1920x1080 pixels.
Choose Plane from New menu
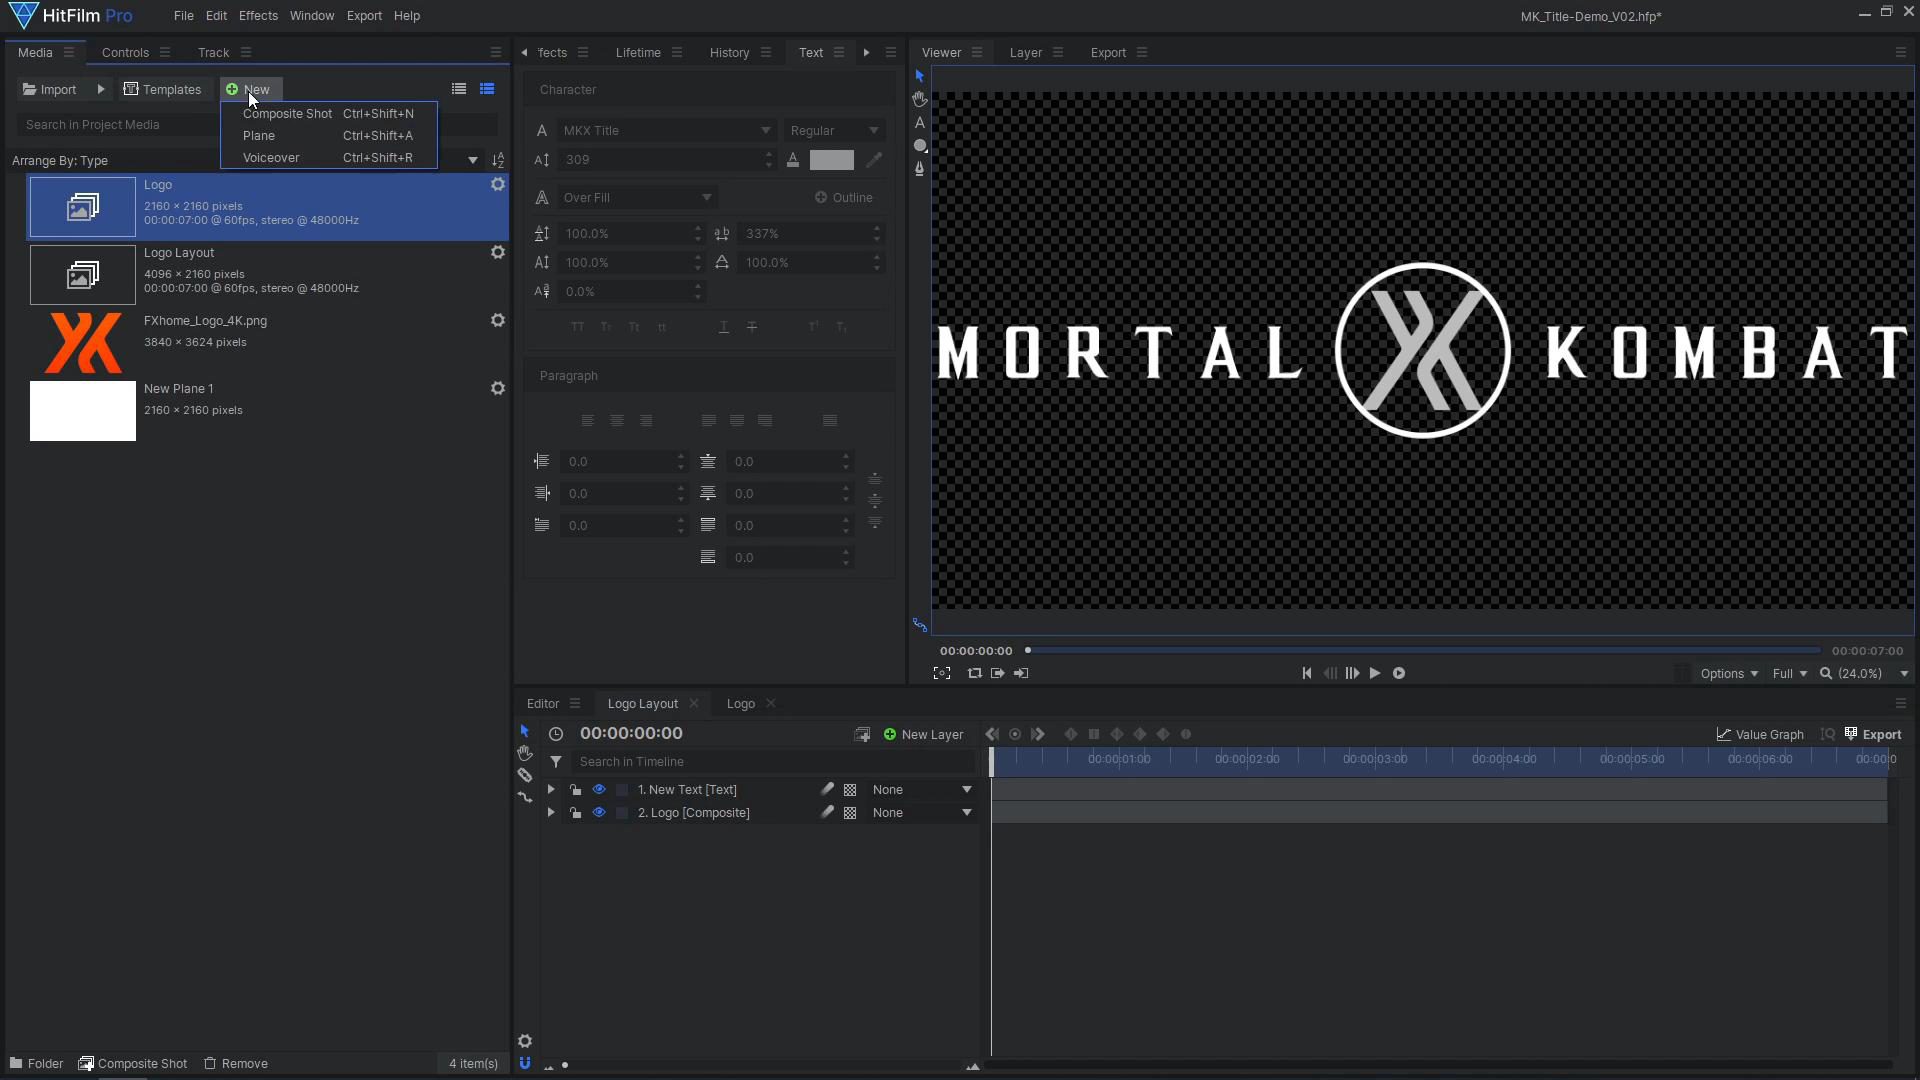click(x=328, y=136)
